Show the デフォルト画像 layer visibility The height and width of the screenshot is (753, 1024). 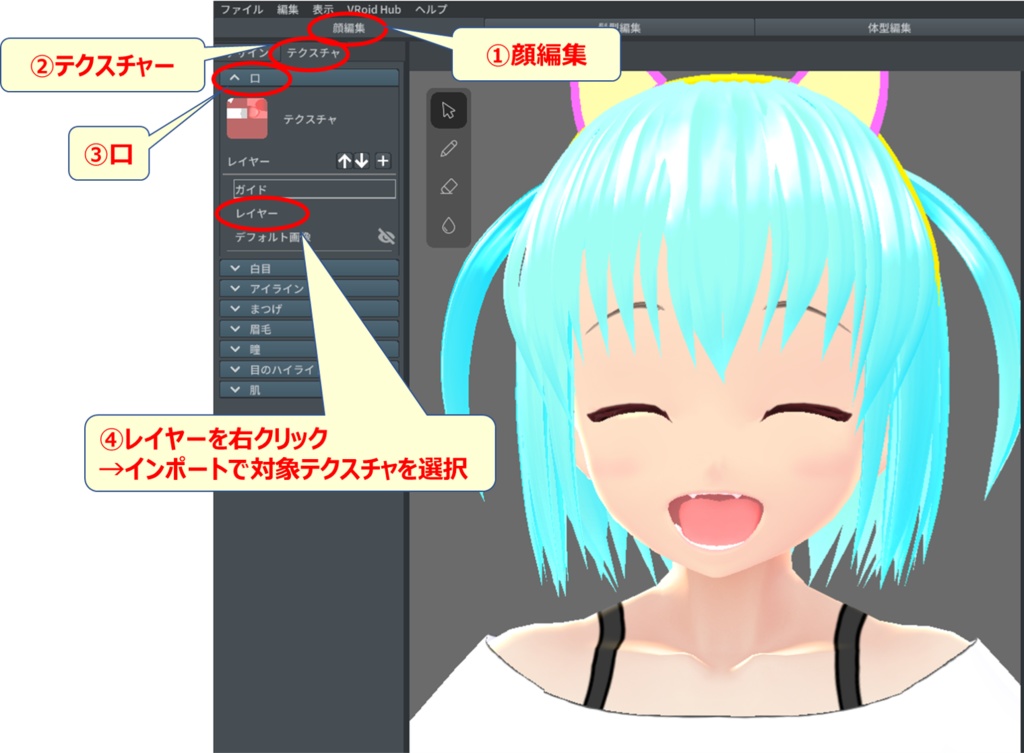tap(386, 238)
